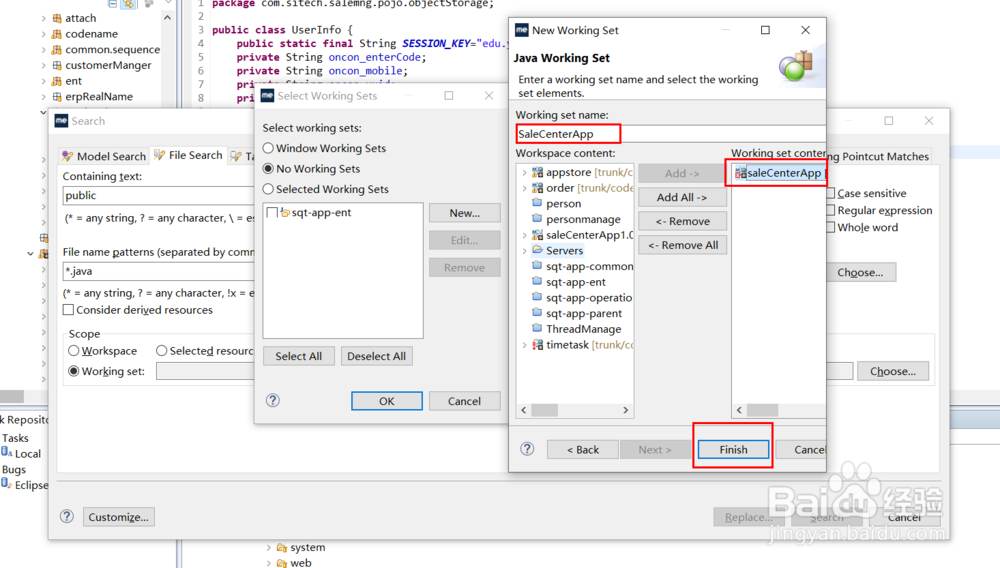Expand attach package in explorer tree
Image resolution: width=1000 pixels, height=568 pixels.
tap(43, 18)
